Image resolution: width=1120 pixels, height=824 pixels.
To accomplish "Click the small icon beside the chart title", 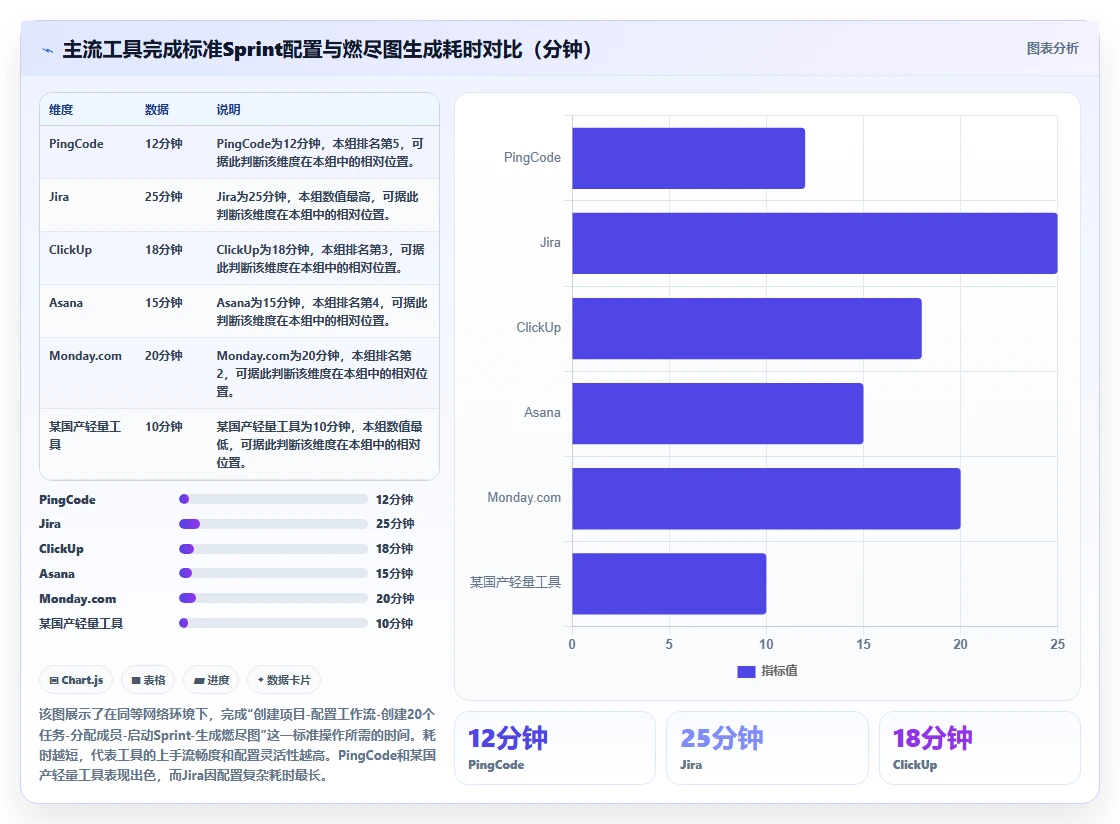I will [47, 50].
